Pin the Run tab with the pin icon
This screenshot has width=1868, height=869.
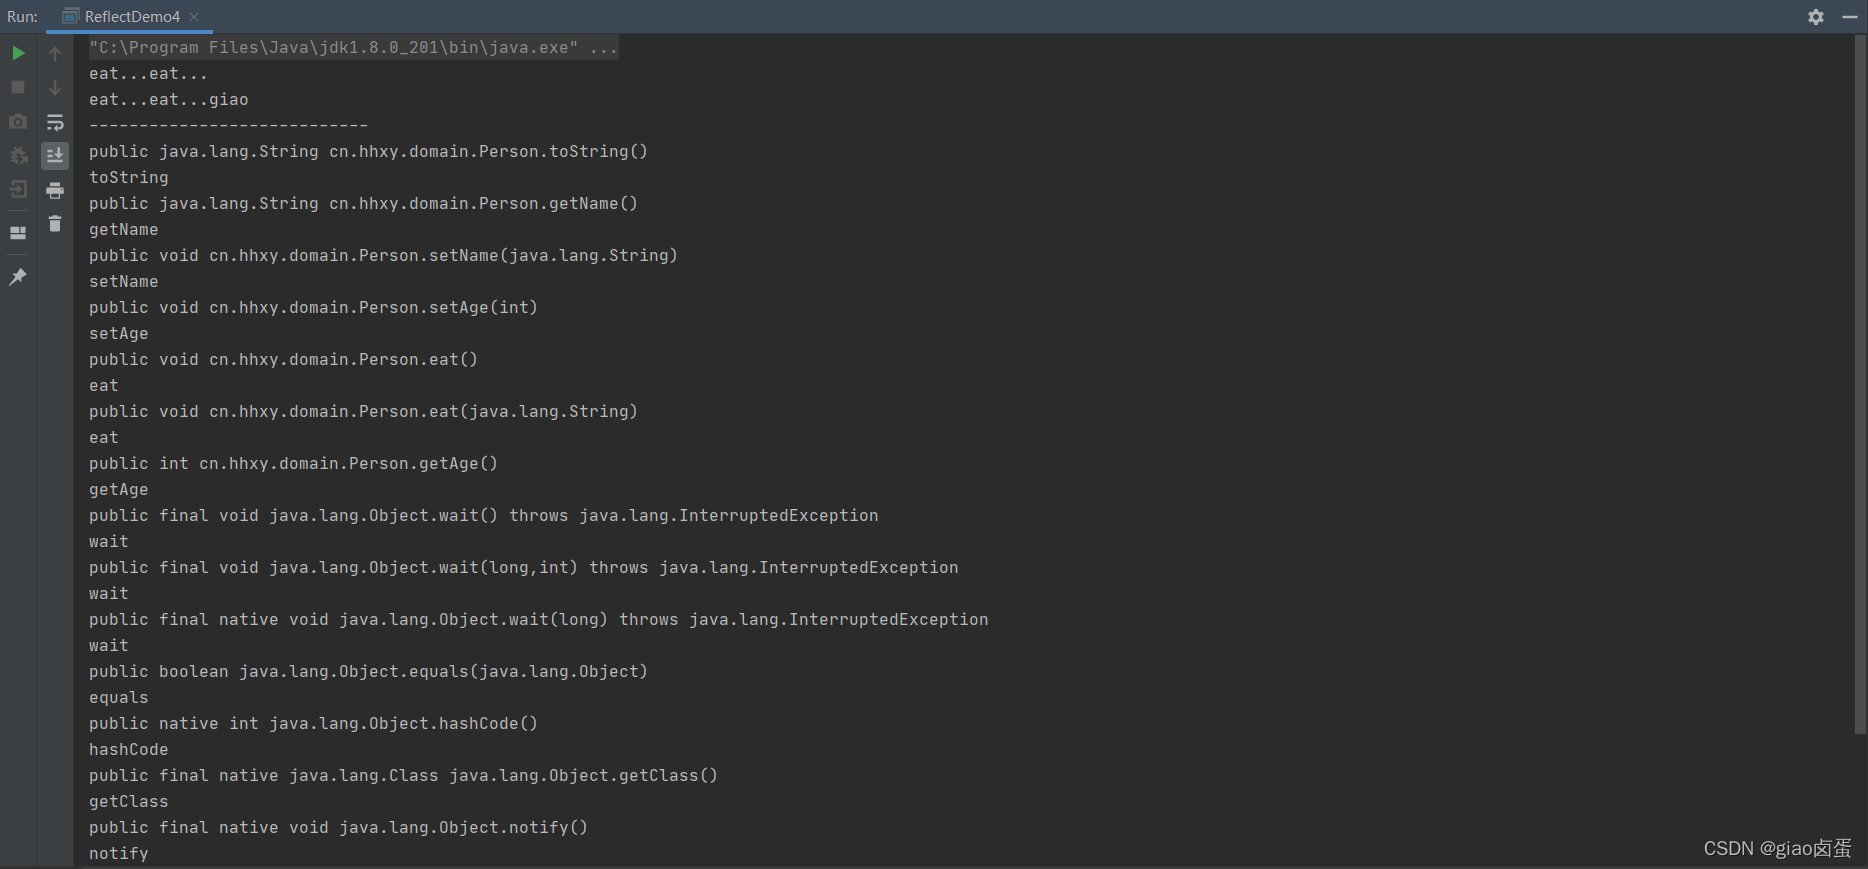18,277
